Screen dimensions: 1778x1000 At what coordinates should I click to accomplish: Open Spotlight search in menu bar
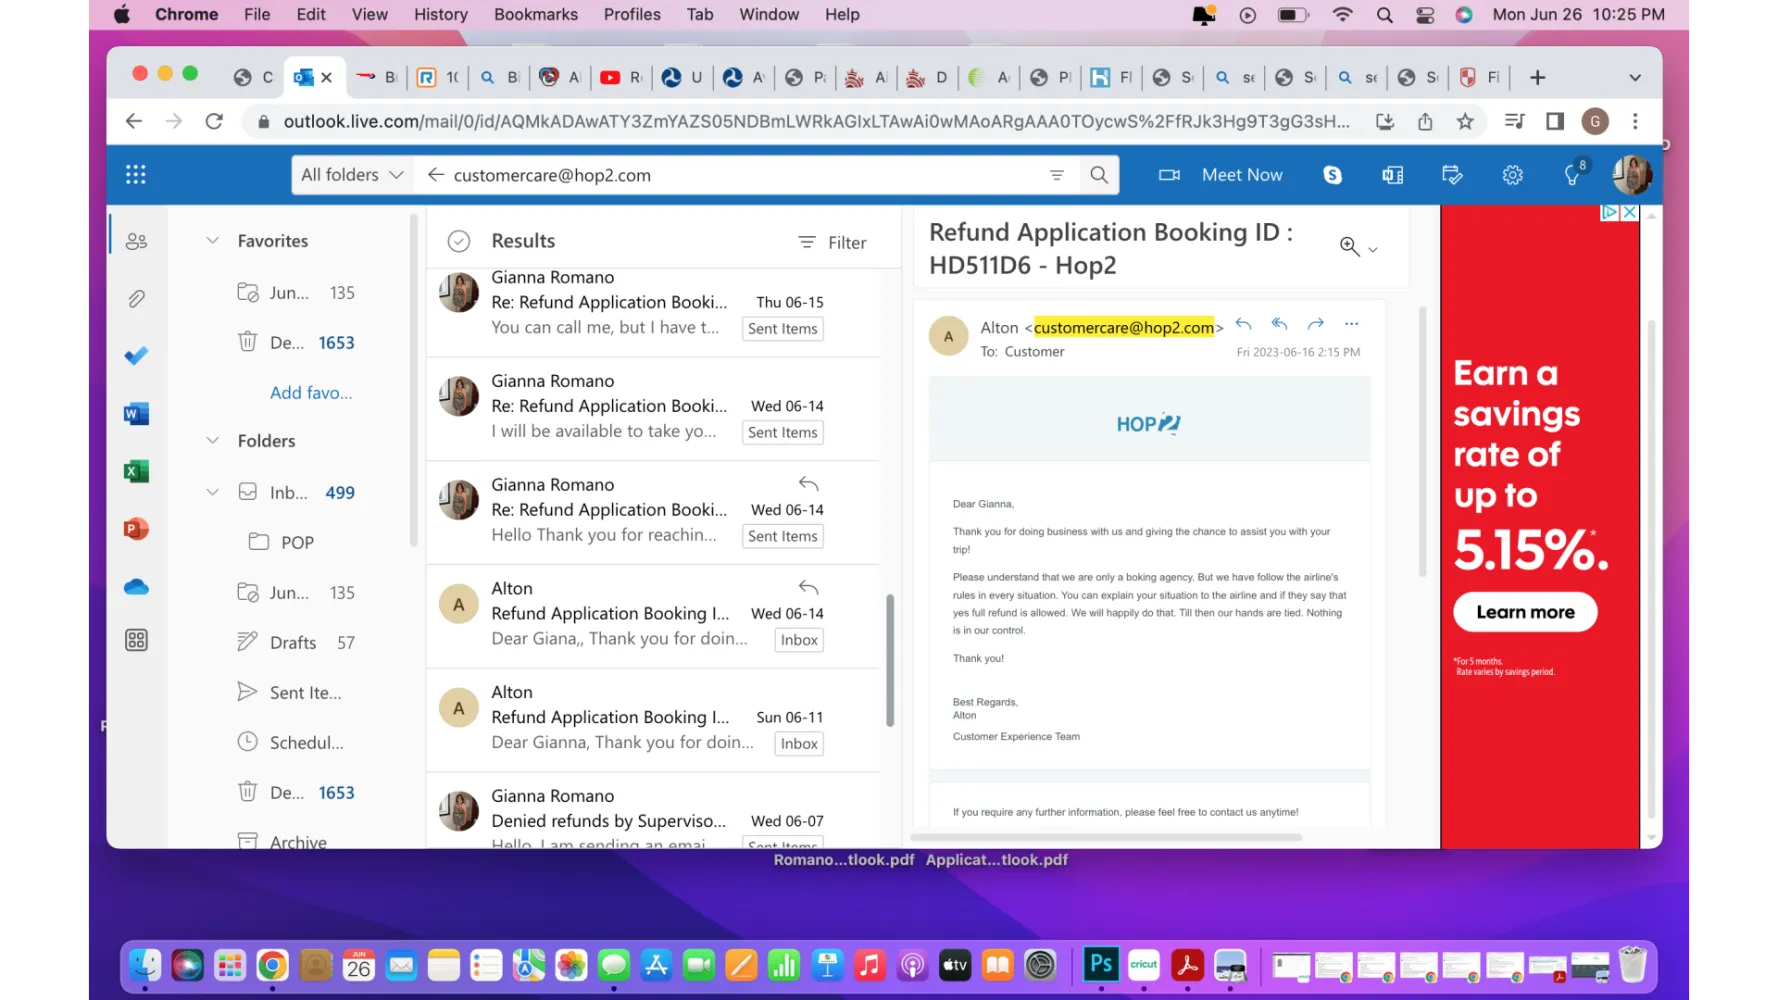click(1384, 14)
